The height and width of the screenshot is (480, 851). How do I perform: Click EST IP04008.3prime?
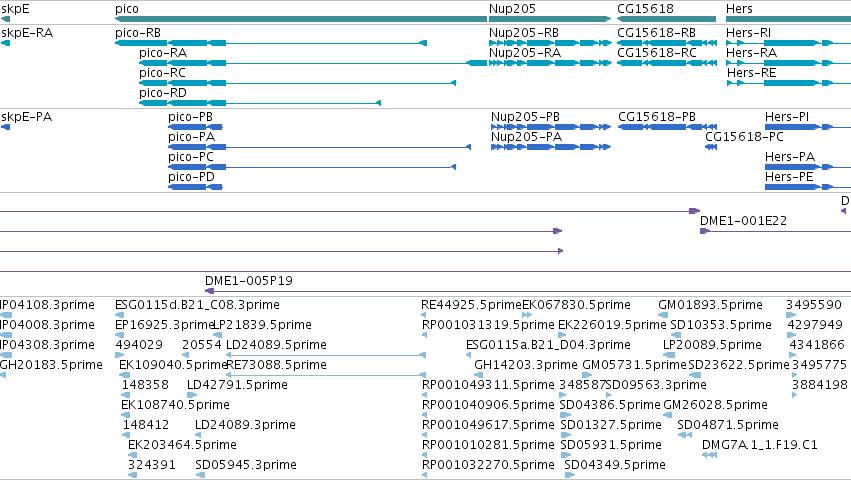click(47, 325)
